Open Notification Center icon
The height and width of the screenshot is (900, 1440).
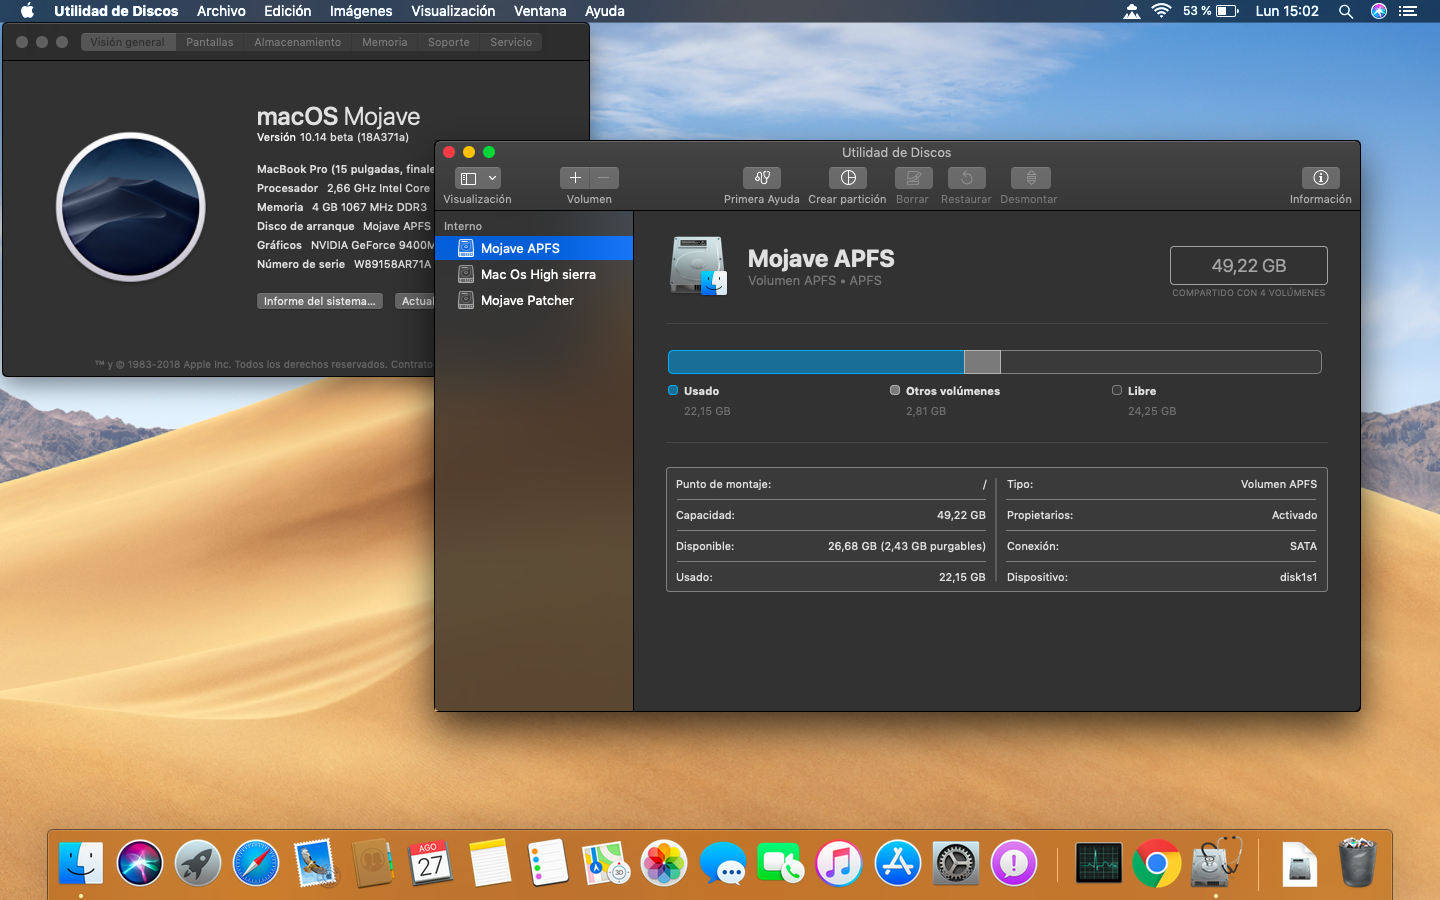coord(1408,11)
